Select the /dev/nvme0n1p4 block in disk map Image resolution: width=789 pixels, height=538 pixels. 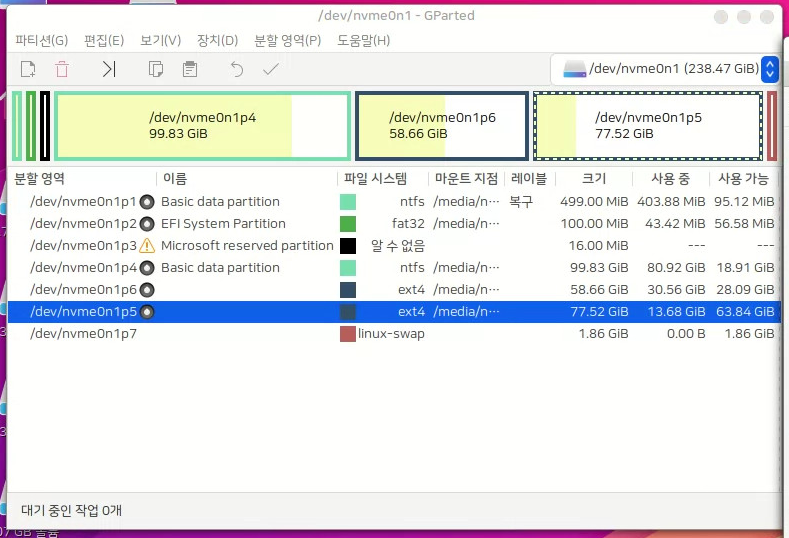tap(202, 126)
